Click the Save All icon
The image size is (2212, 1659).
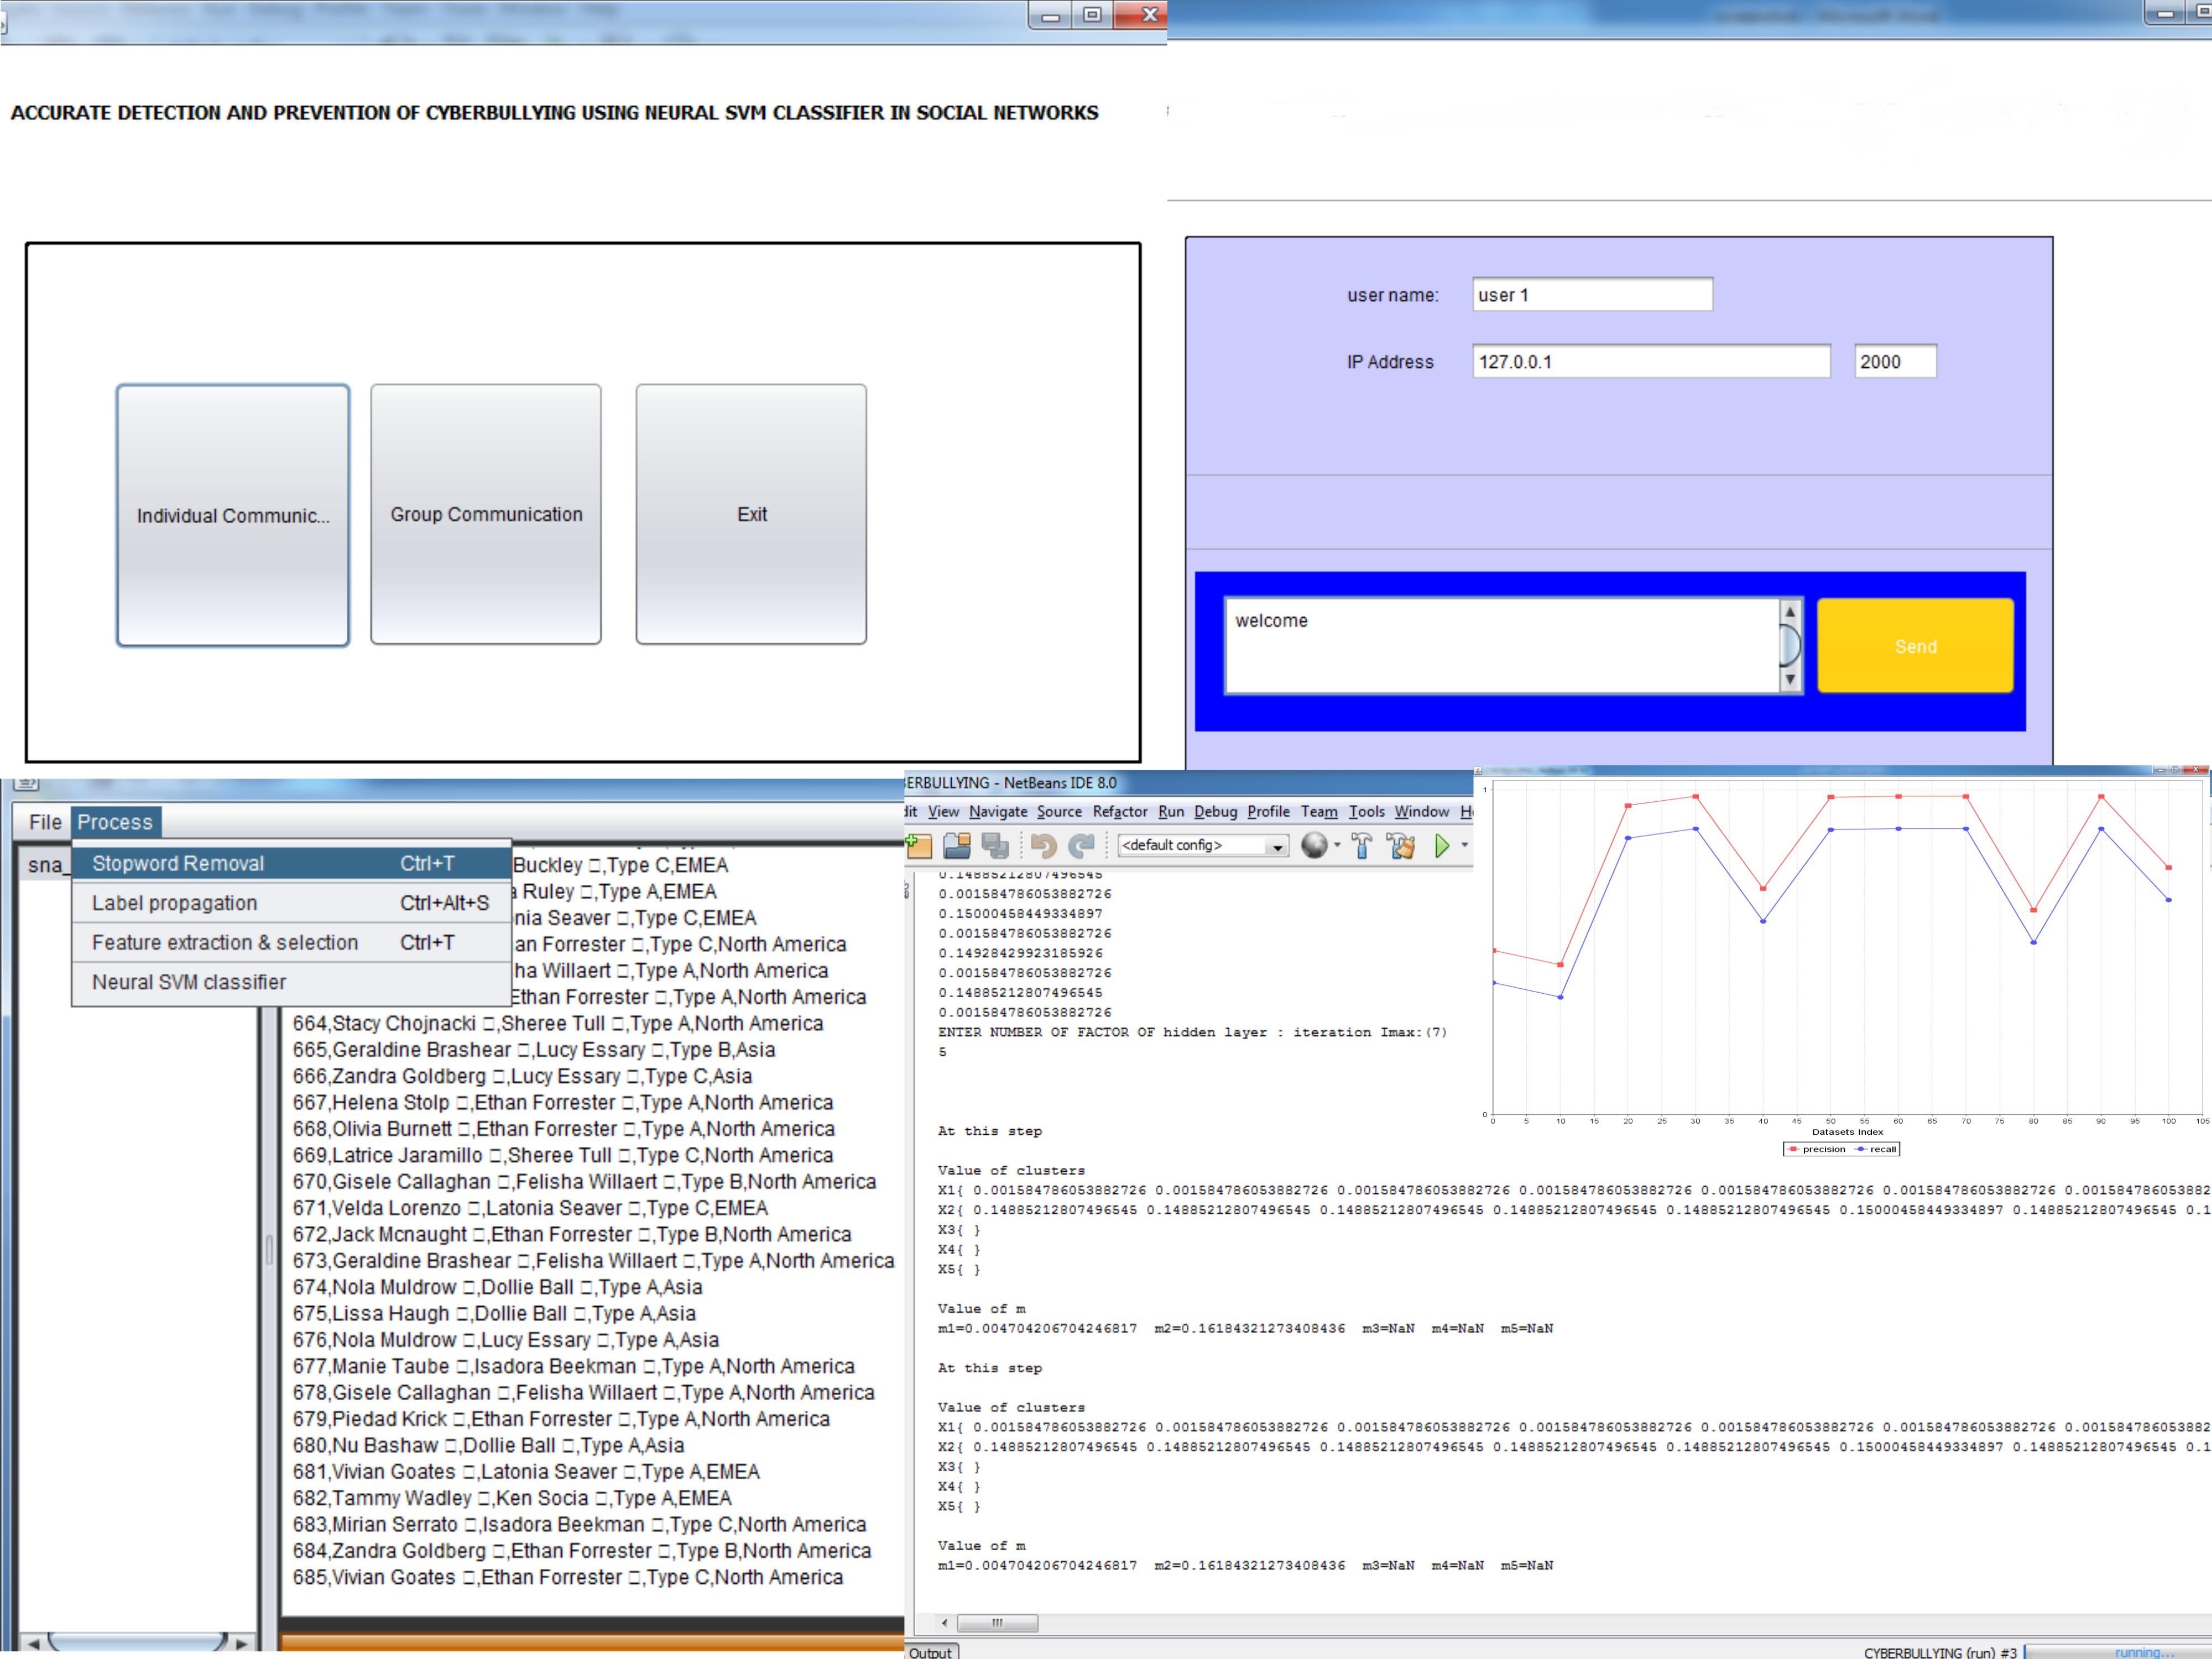click(995, 846)
